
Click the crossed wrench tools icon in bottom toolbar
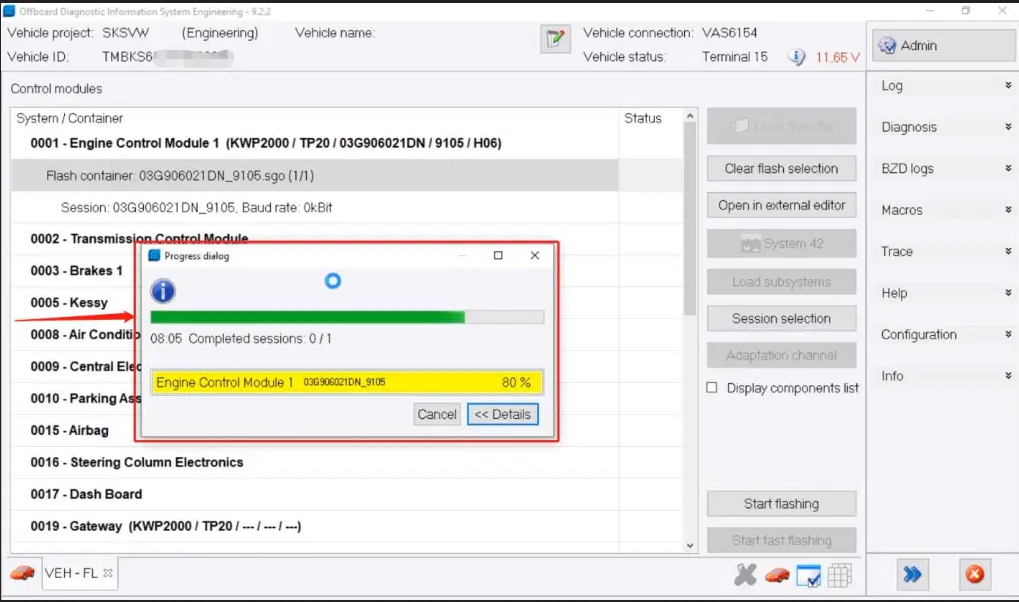coord(745,575)
